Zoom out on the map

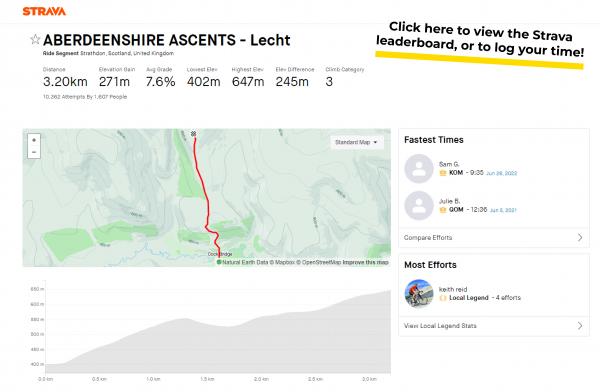coord(34,152)
